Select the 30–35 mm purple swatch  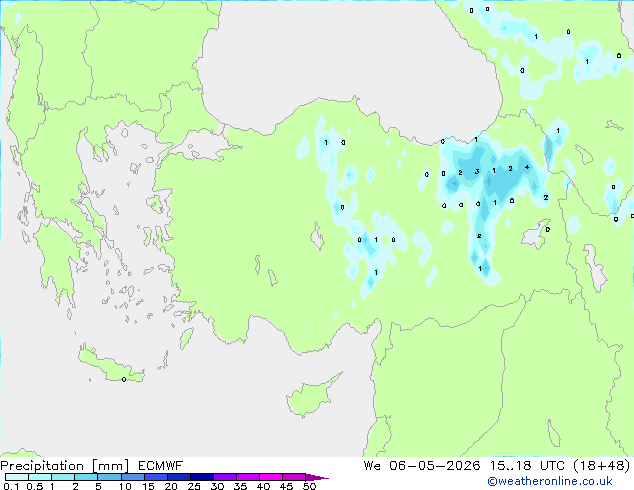click(225, 477)
